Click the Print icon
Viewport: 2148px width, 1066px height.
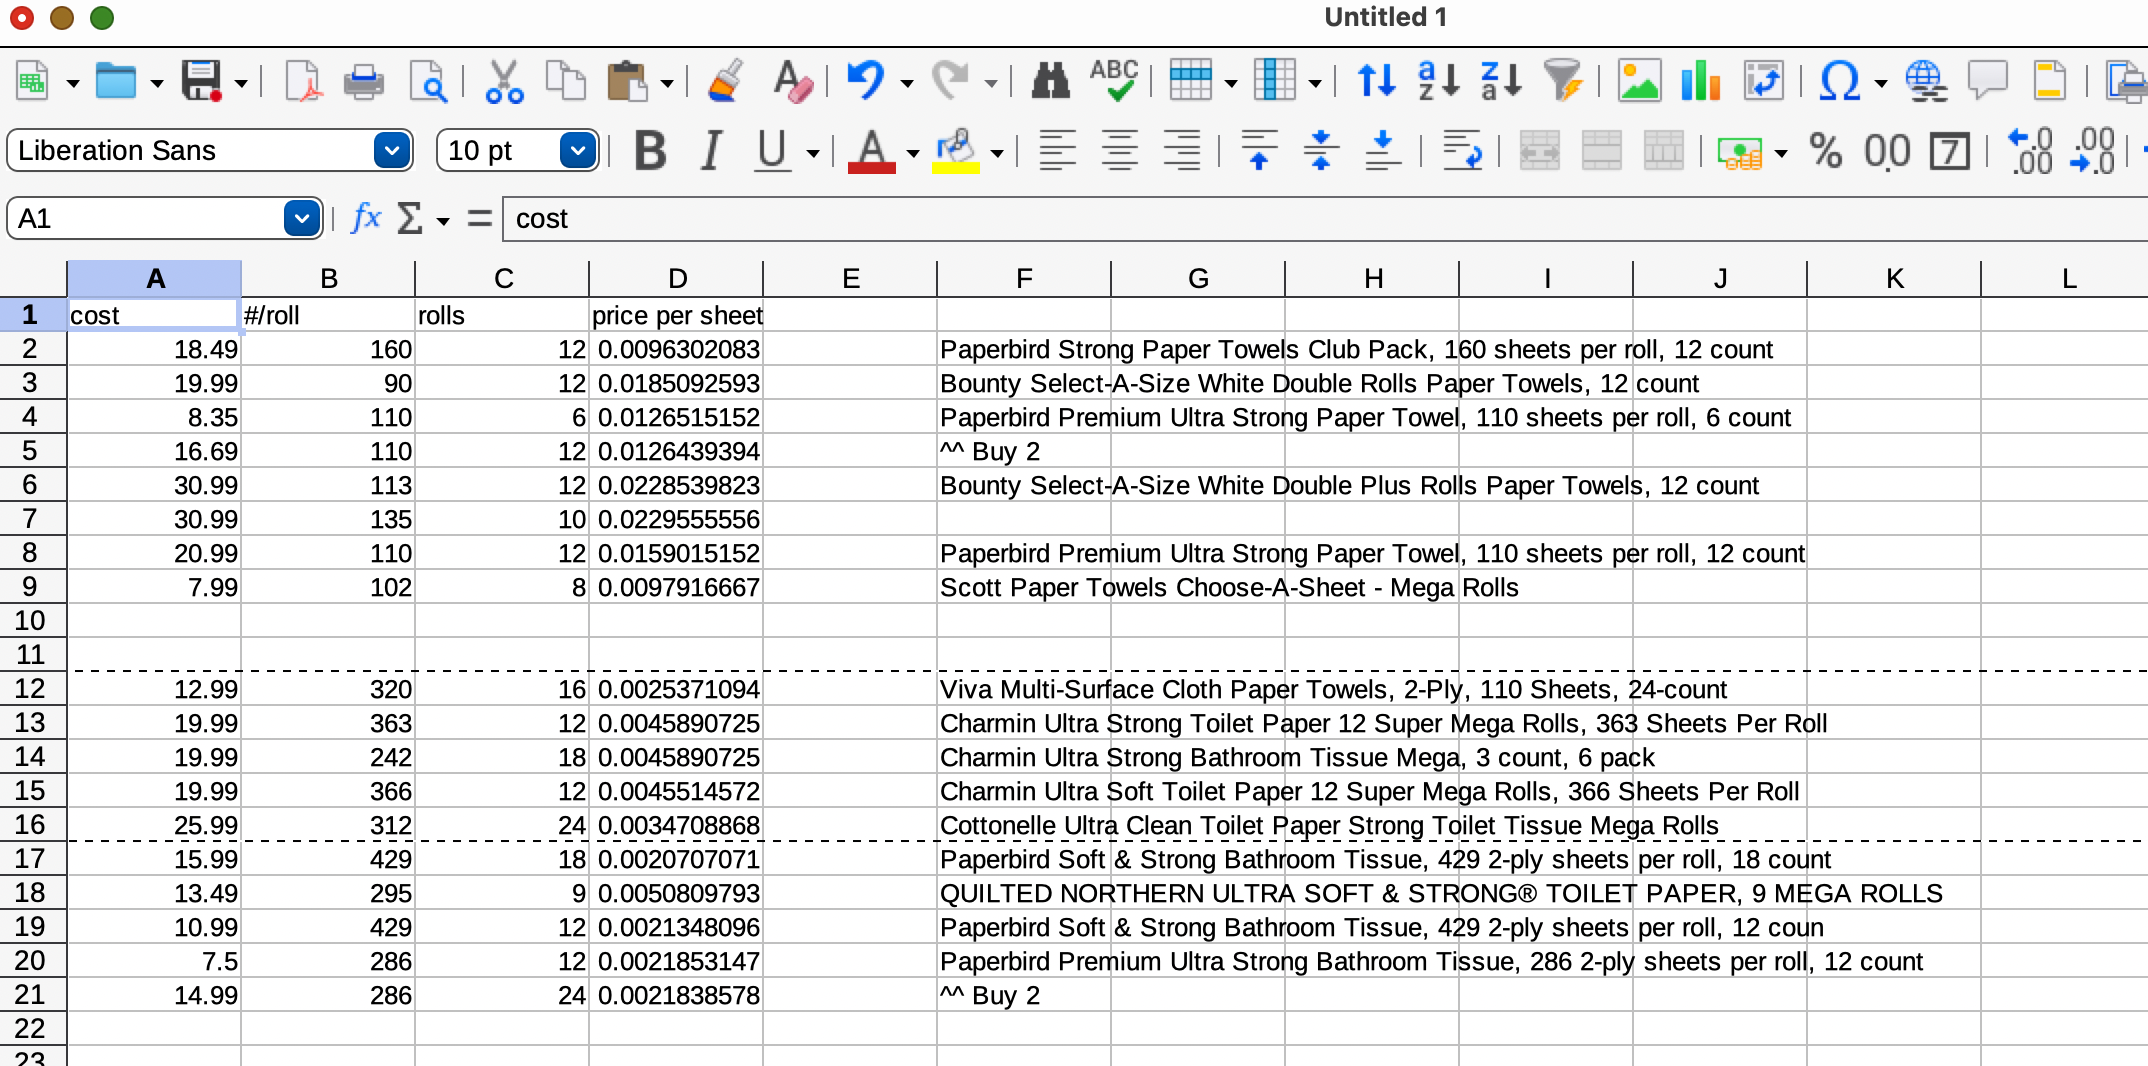click(x=364, y=81)
